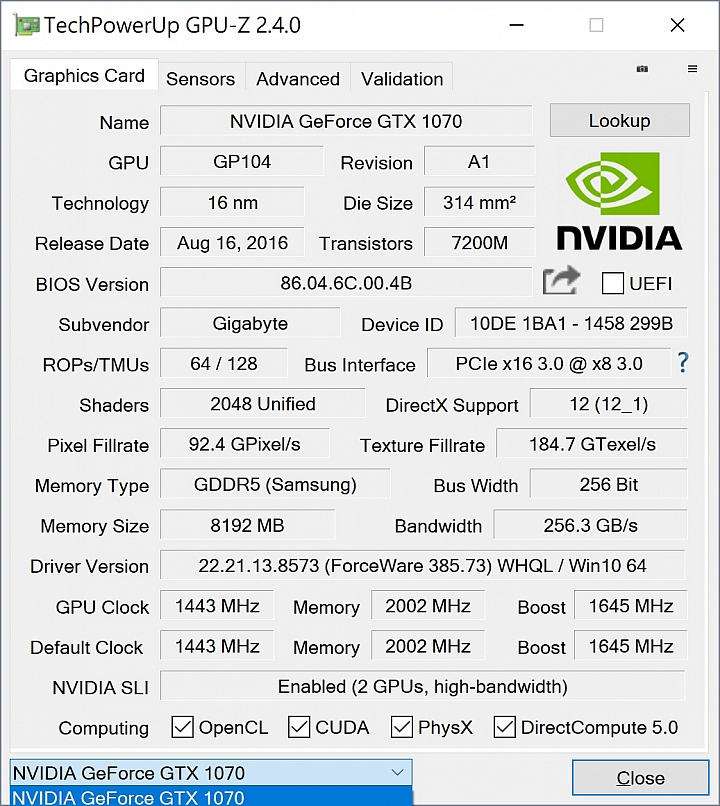
Task: Click the Release Date value Aug 16, 2016
Action: [x=232, y=242]
